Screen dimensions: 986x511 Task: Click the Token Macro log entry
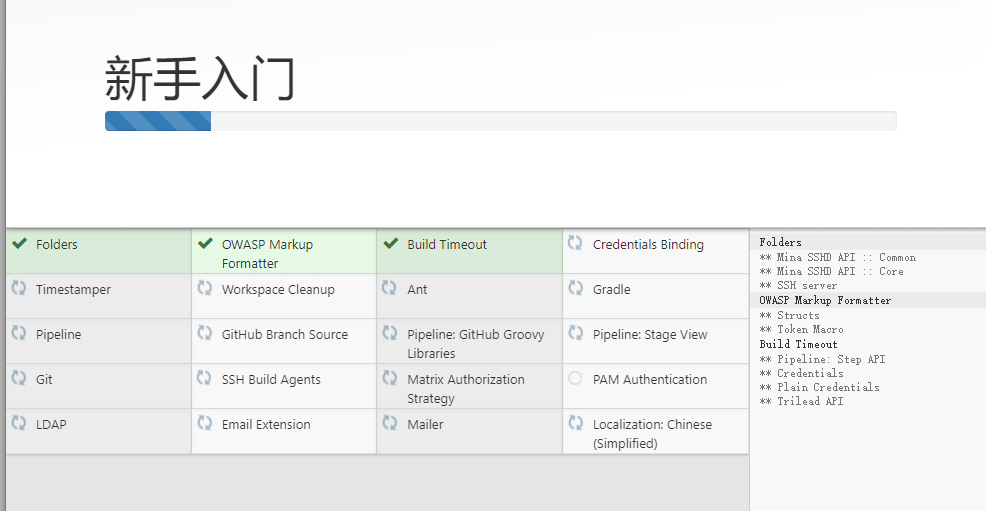pyautogui.click(x=801, y=329)
